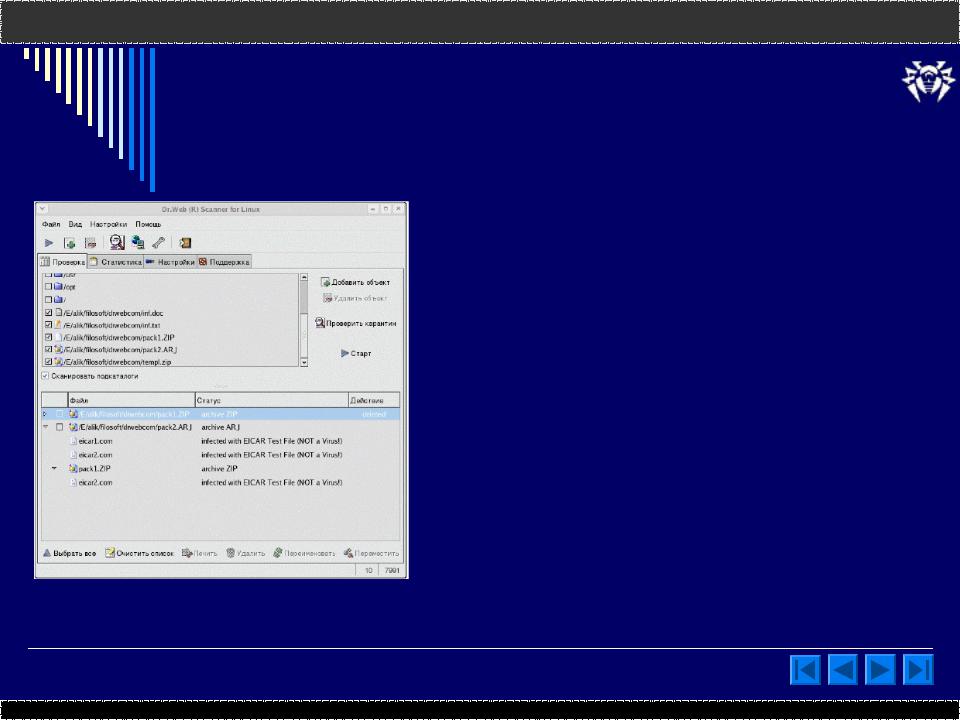Click the start scan arrow in the toolbar
The image size is (960, 720).
point(49,243)
